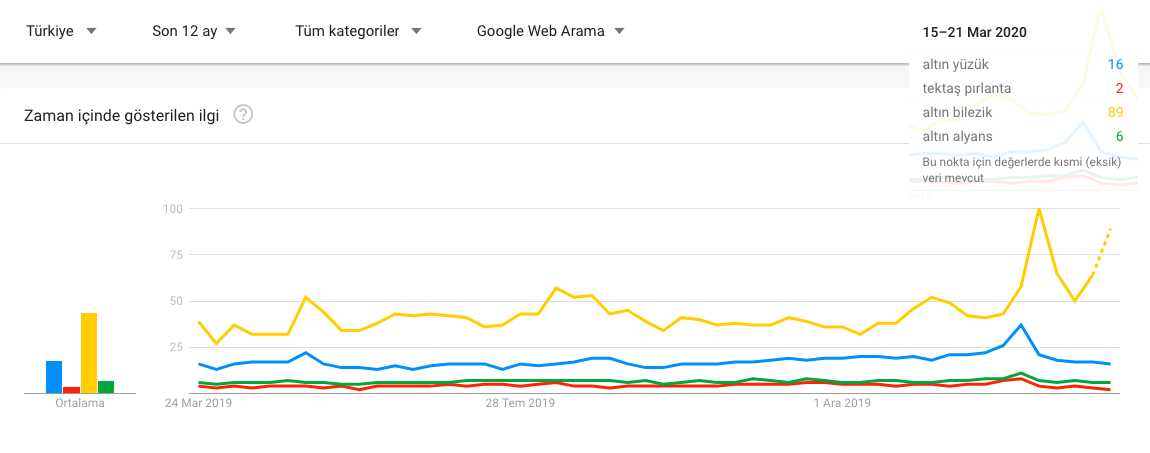
Task: Click the green average bar for altın alyans
Action: click(x=106, y=387)
